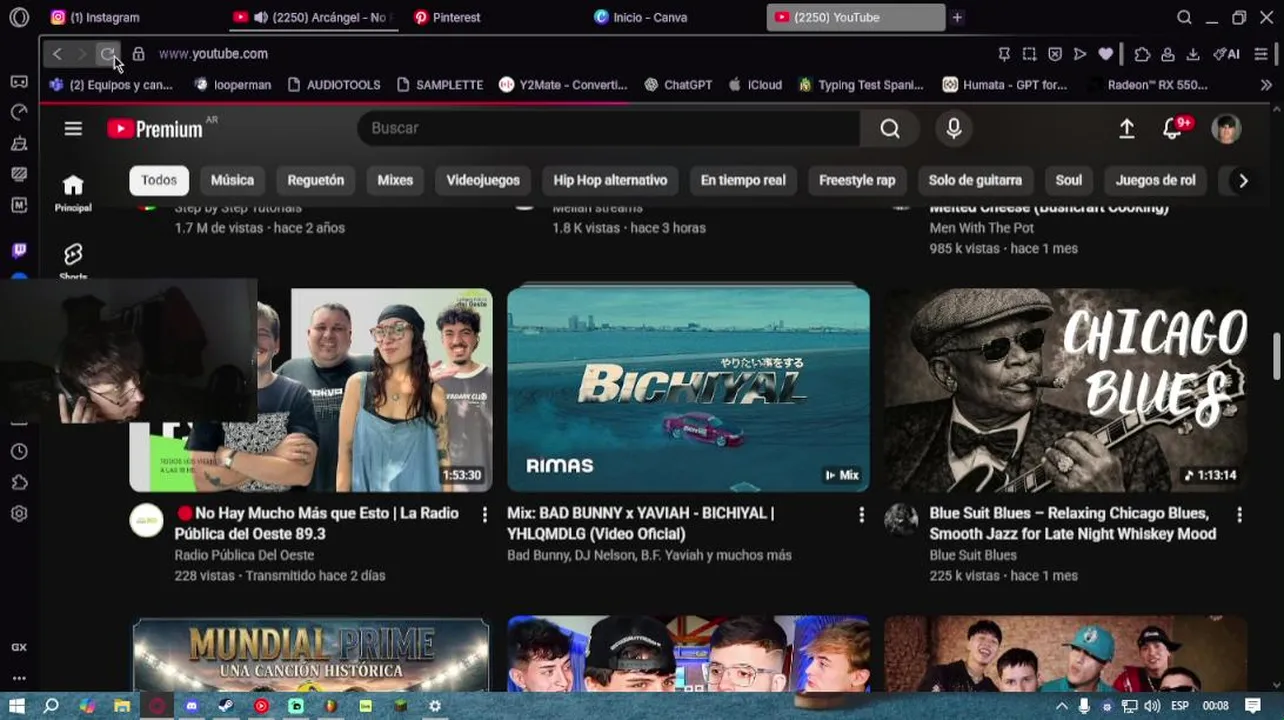Viewport: 1284px width, 720px height.
Task: Reload the current YouTube page
Action: (107, 54)
